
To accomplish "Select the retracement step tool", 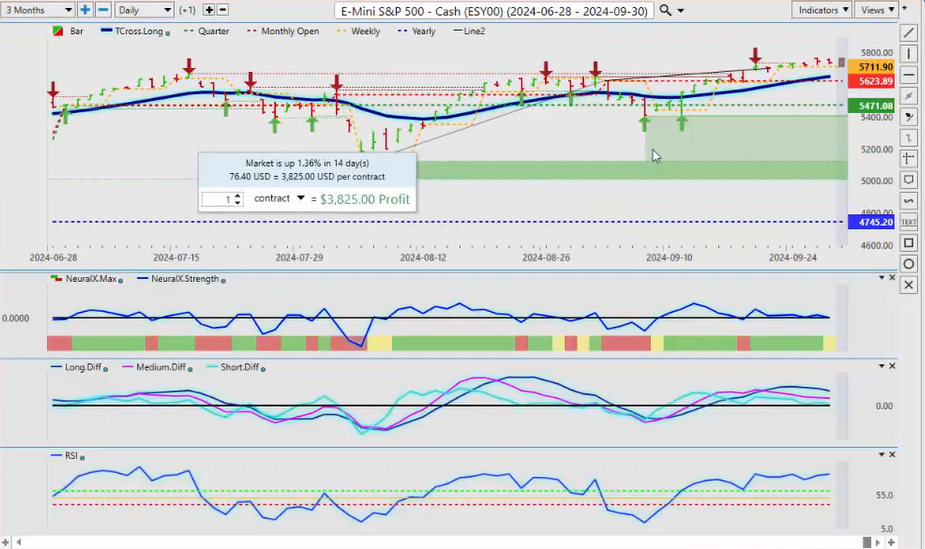I will click(x=908, y=137).
